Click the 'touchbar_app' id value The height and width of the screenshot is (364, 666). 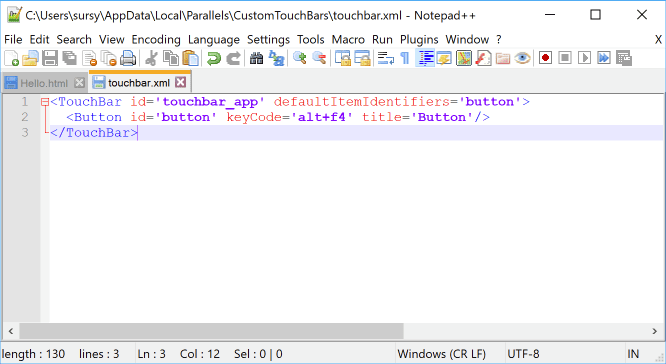point(210,102)
